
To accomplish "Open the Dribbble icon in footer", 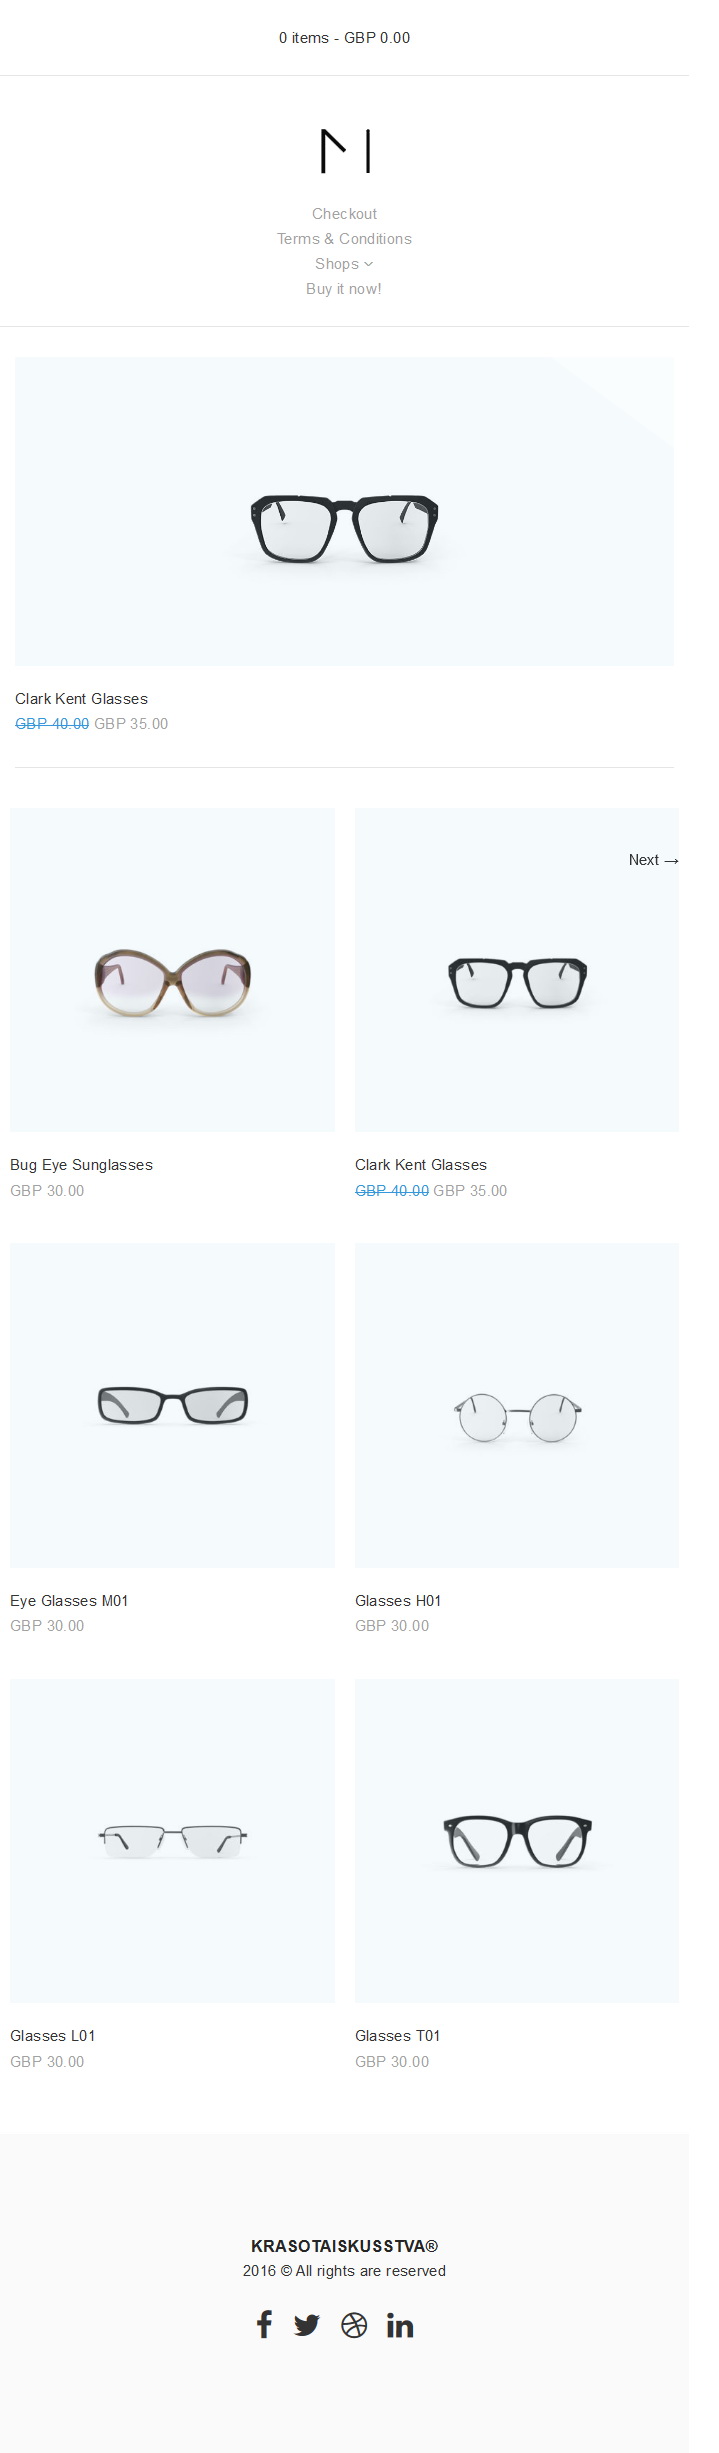I will click(354, 2326).
